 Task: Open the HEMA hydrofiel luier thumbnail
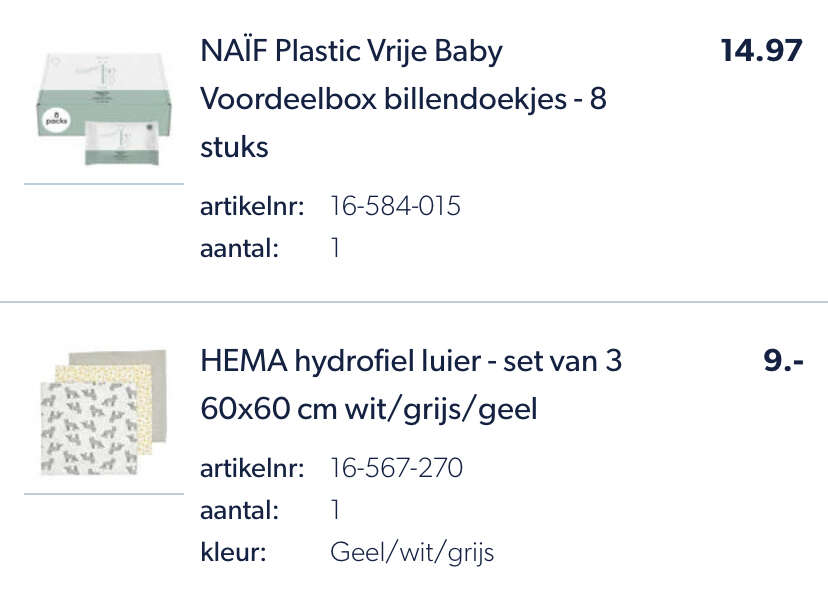(x=104, y=412)
